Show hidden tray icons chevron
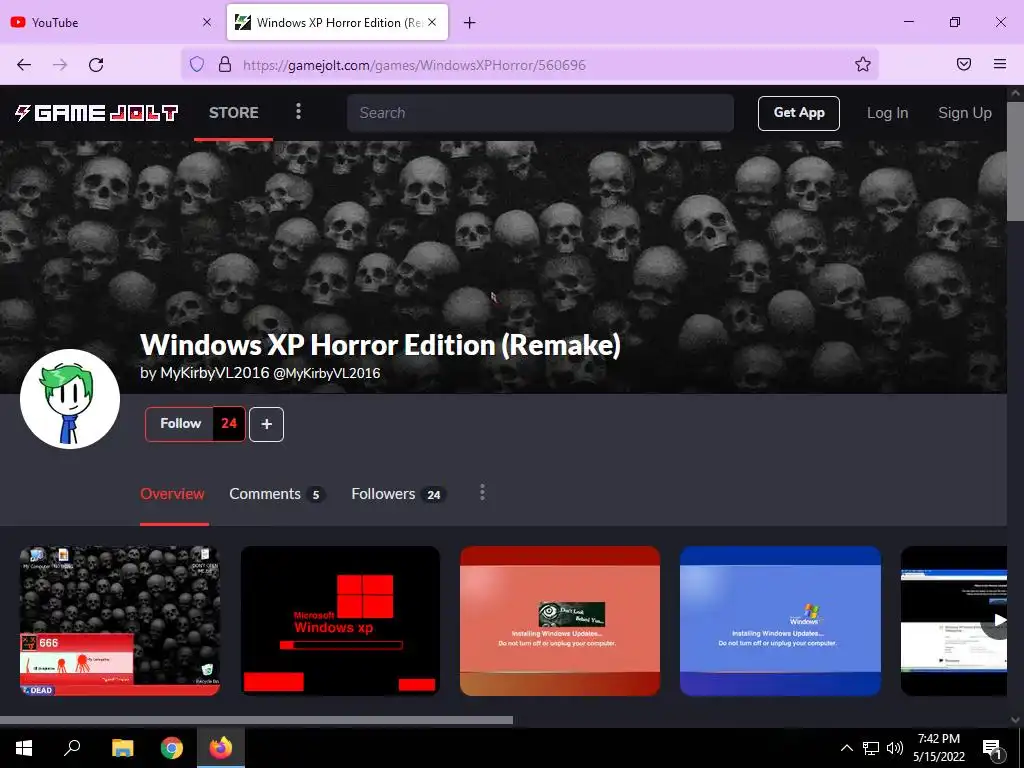The height and width of the screenshot is (768, 1024). (x=846, y=748)
